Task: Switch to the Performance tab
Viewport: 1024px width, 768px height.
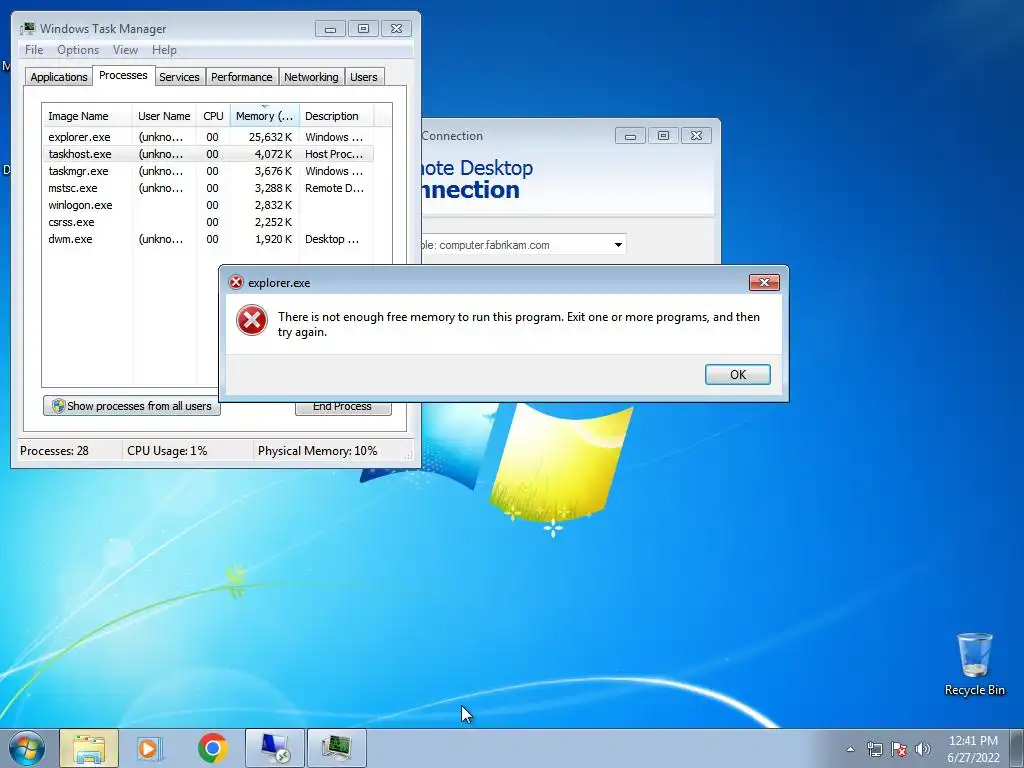Action: click(x=242, y=77)
